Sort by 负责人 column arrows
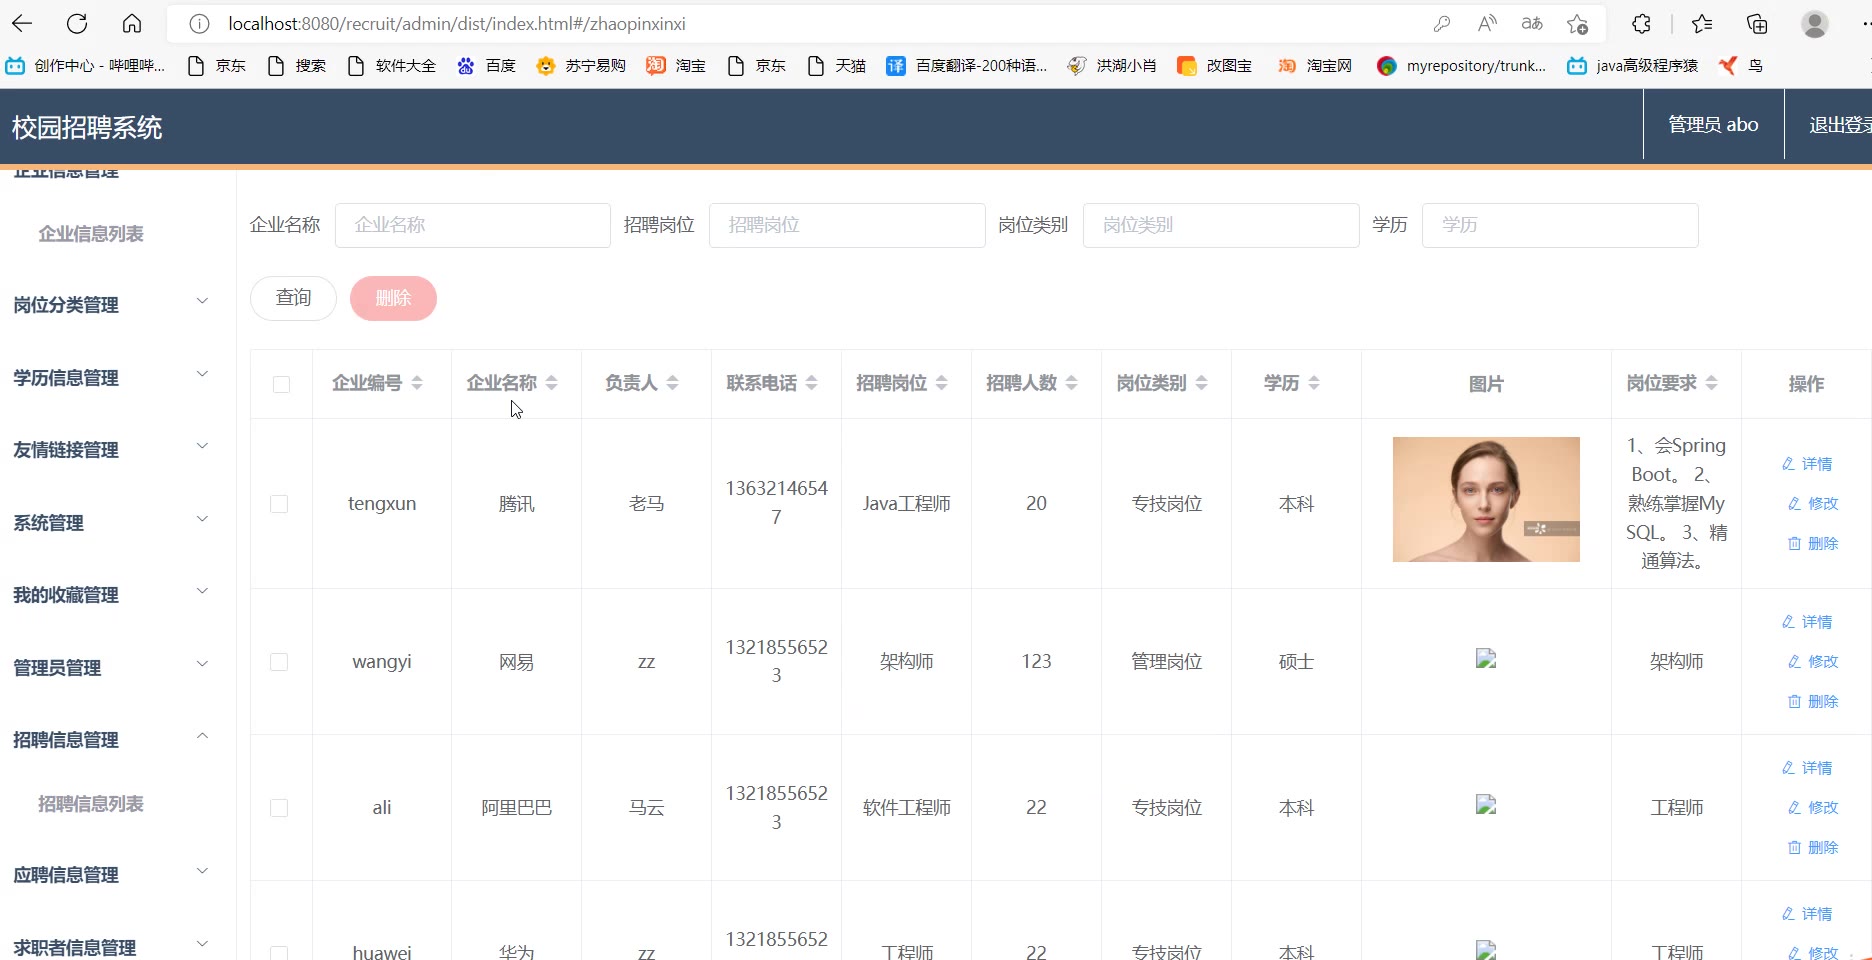This screenshot has height=960, width=1872. click(x=672, y=383)
